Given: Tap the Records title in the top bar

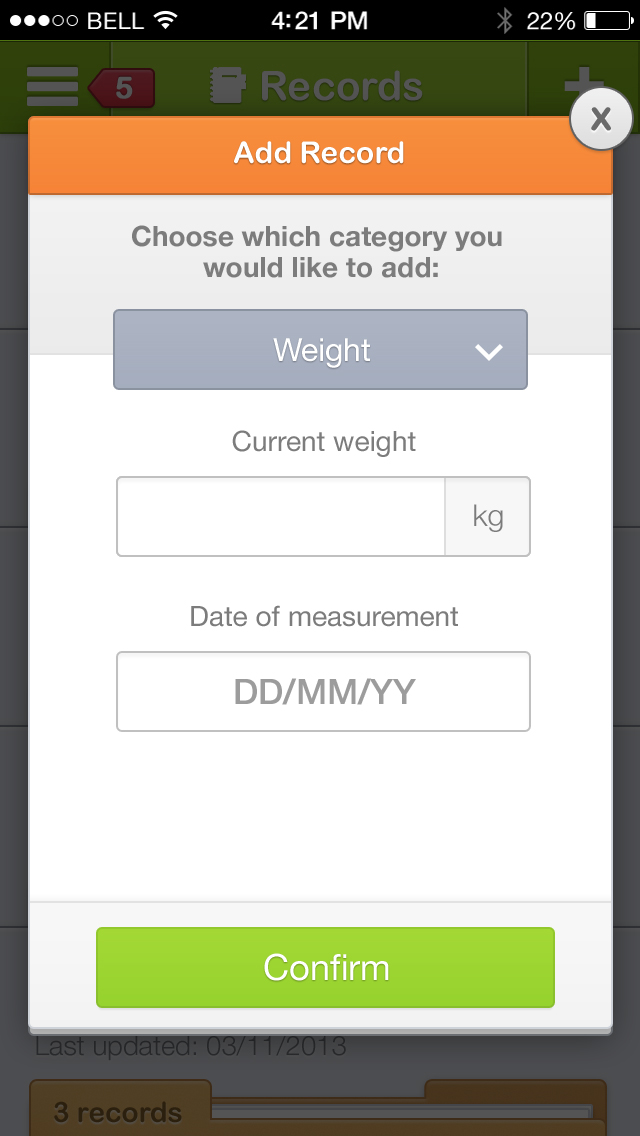Looking at the screenshot, I should click(x=341, y=87).
